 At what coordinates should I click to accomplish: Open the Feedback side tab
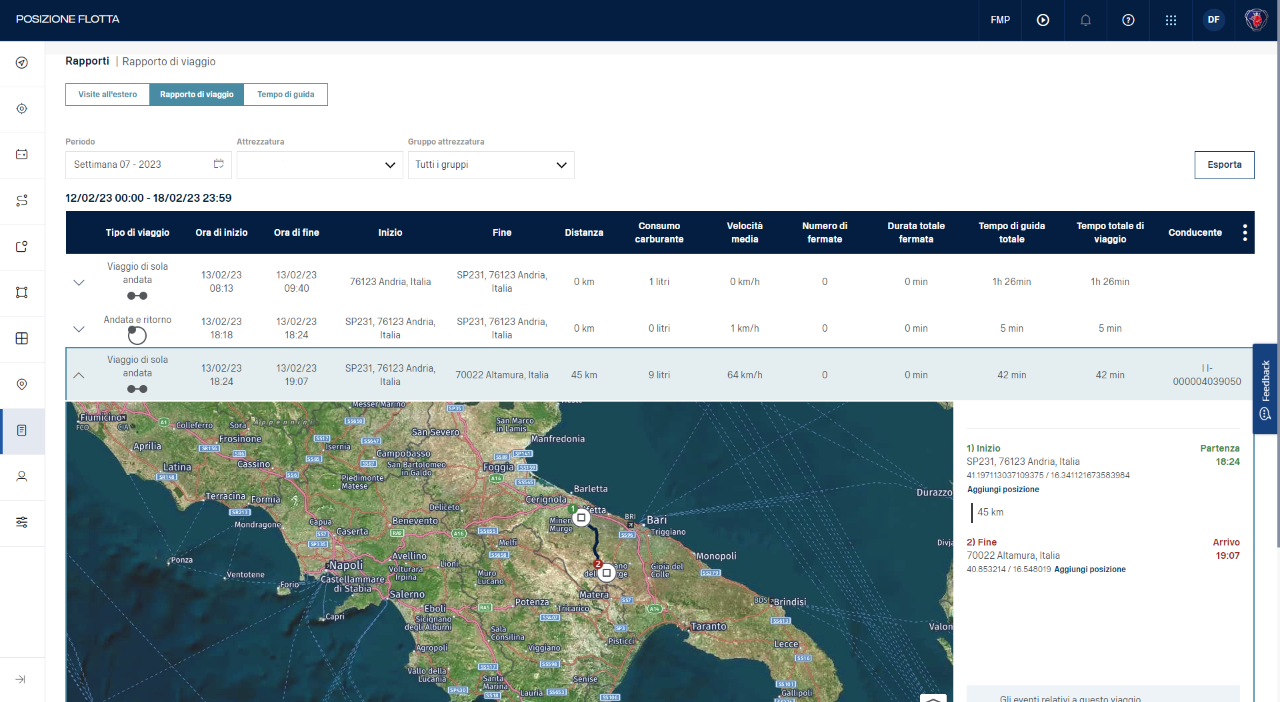coord(1266,389)
